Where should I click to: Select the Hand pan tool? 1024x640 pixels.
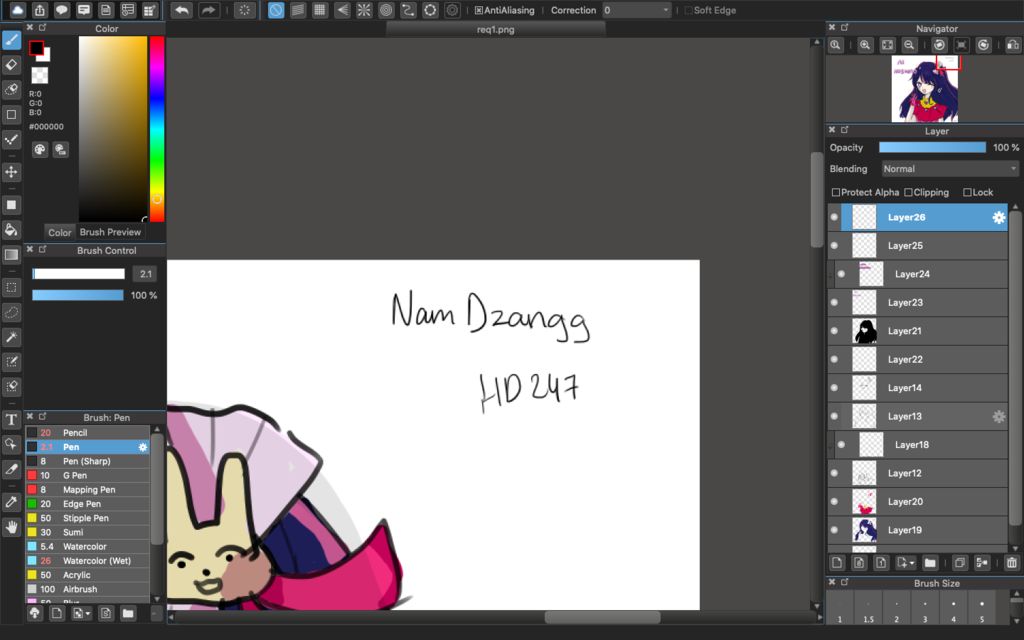[12, 526]
